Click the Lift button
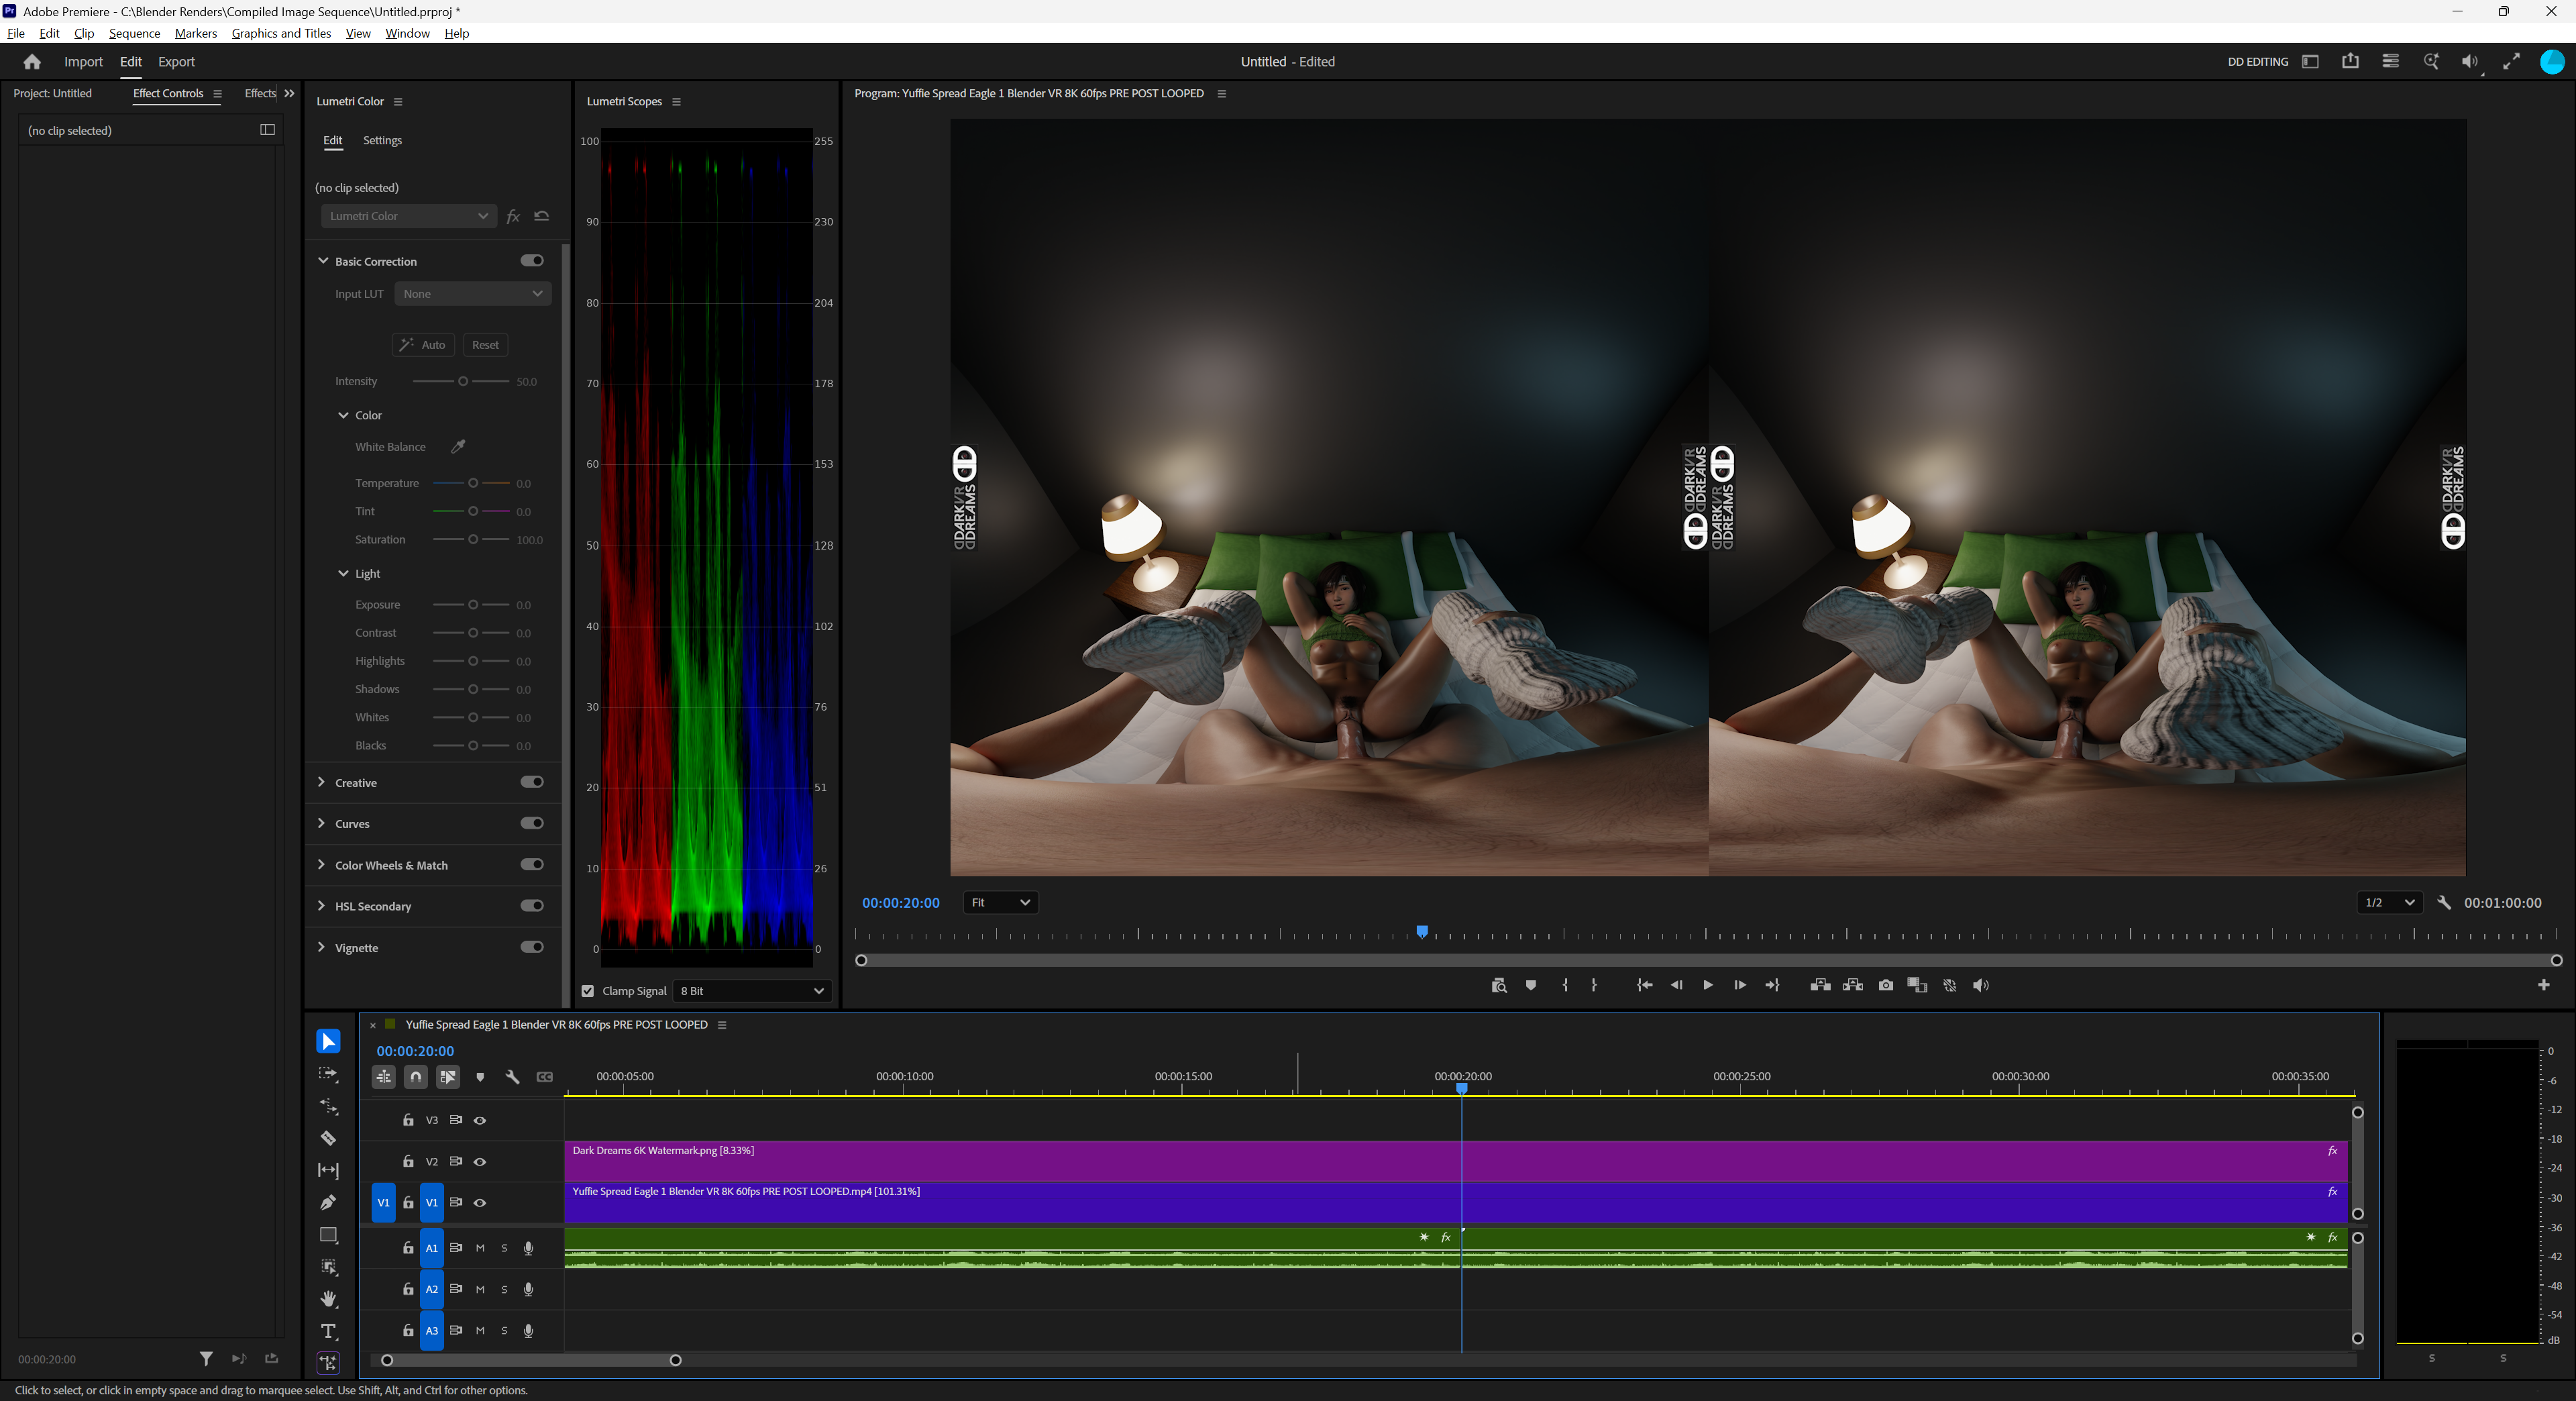Image resolution: width=2576 pixels, height=1401 pixels. pos(1820,985)
